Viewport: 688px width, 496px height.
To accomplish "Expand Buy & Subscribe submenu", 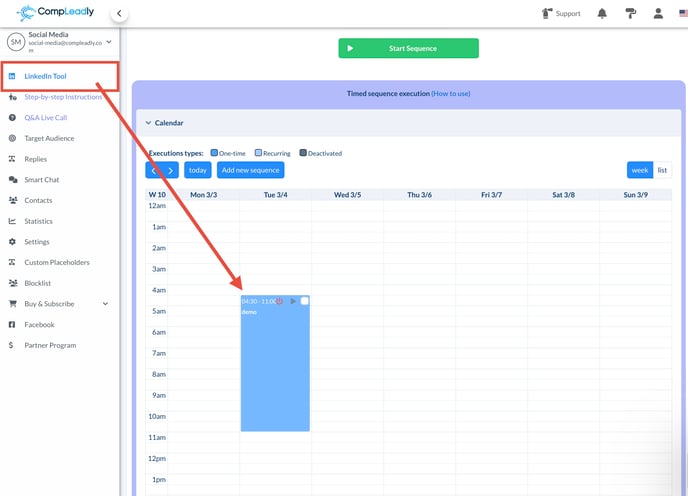I will pos(105,304).
